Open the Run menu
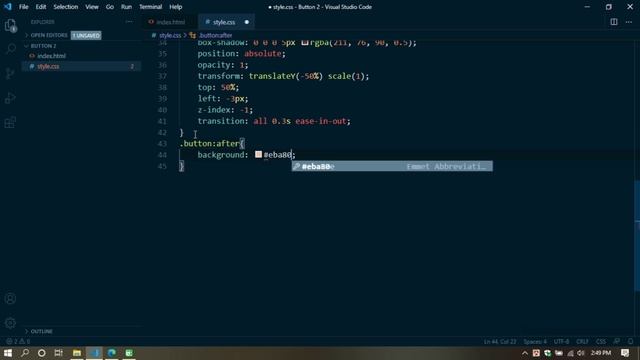The image size is (640, 360). [x=127, y=7]
